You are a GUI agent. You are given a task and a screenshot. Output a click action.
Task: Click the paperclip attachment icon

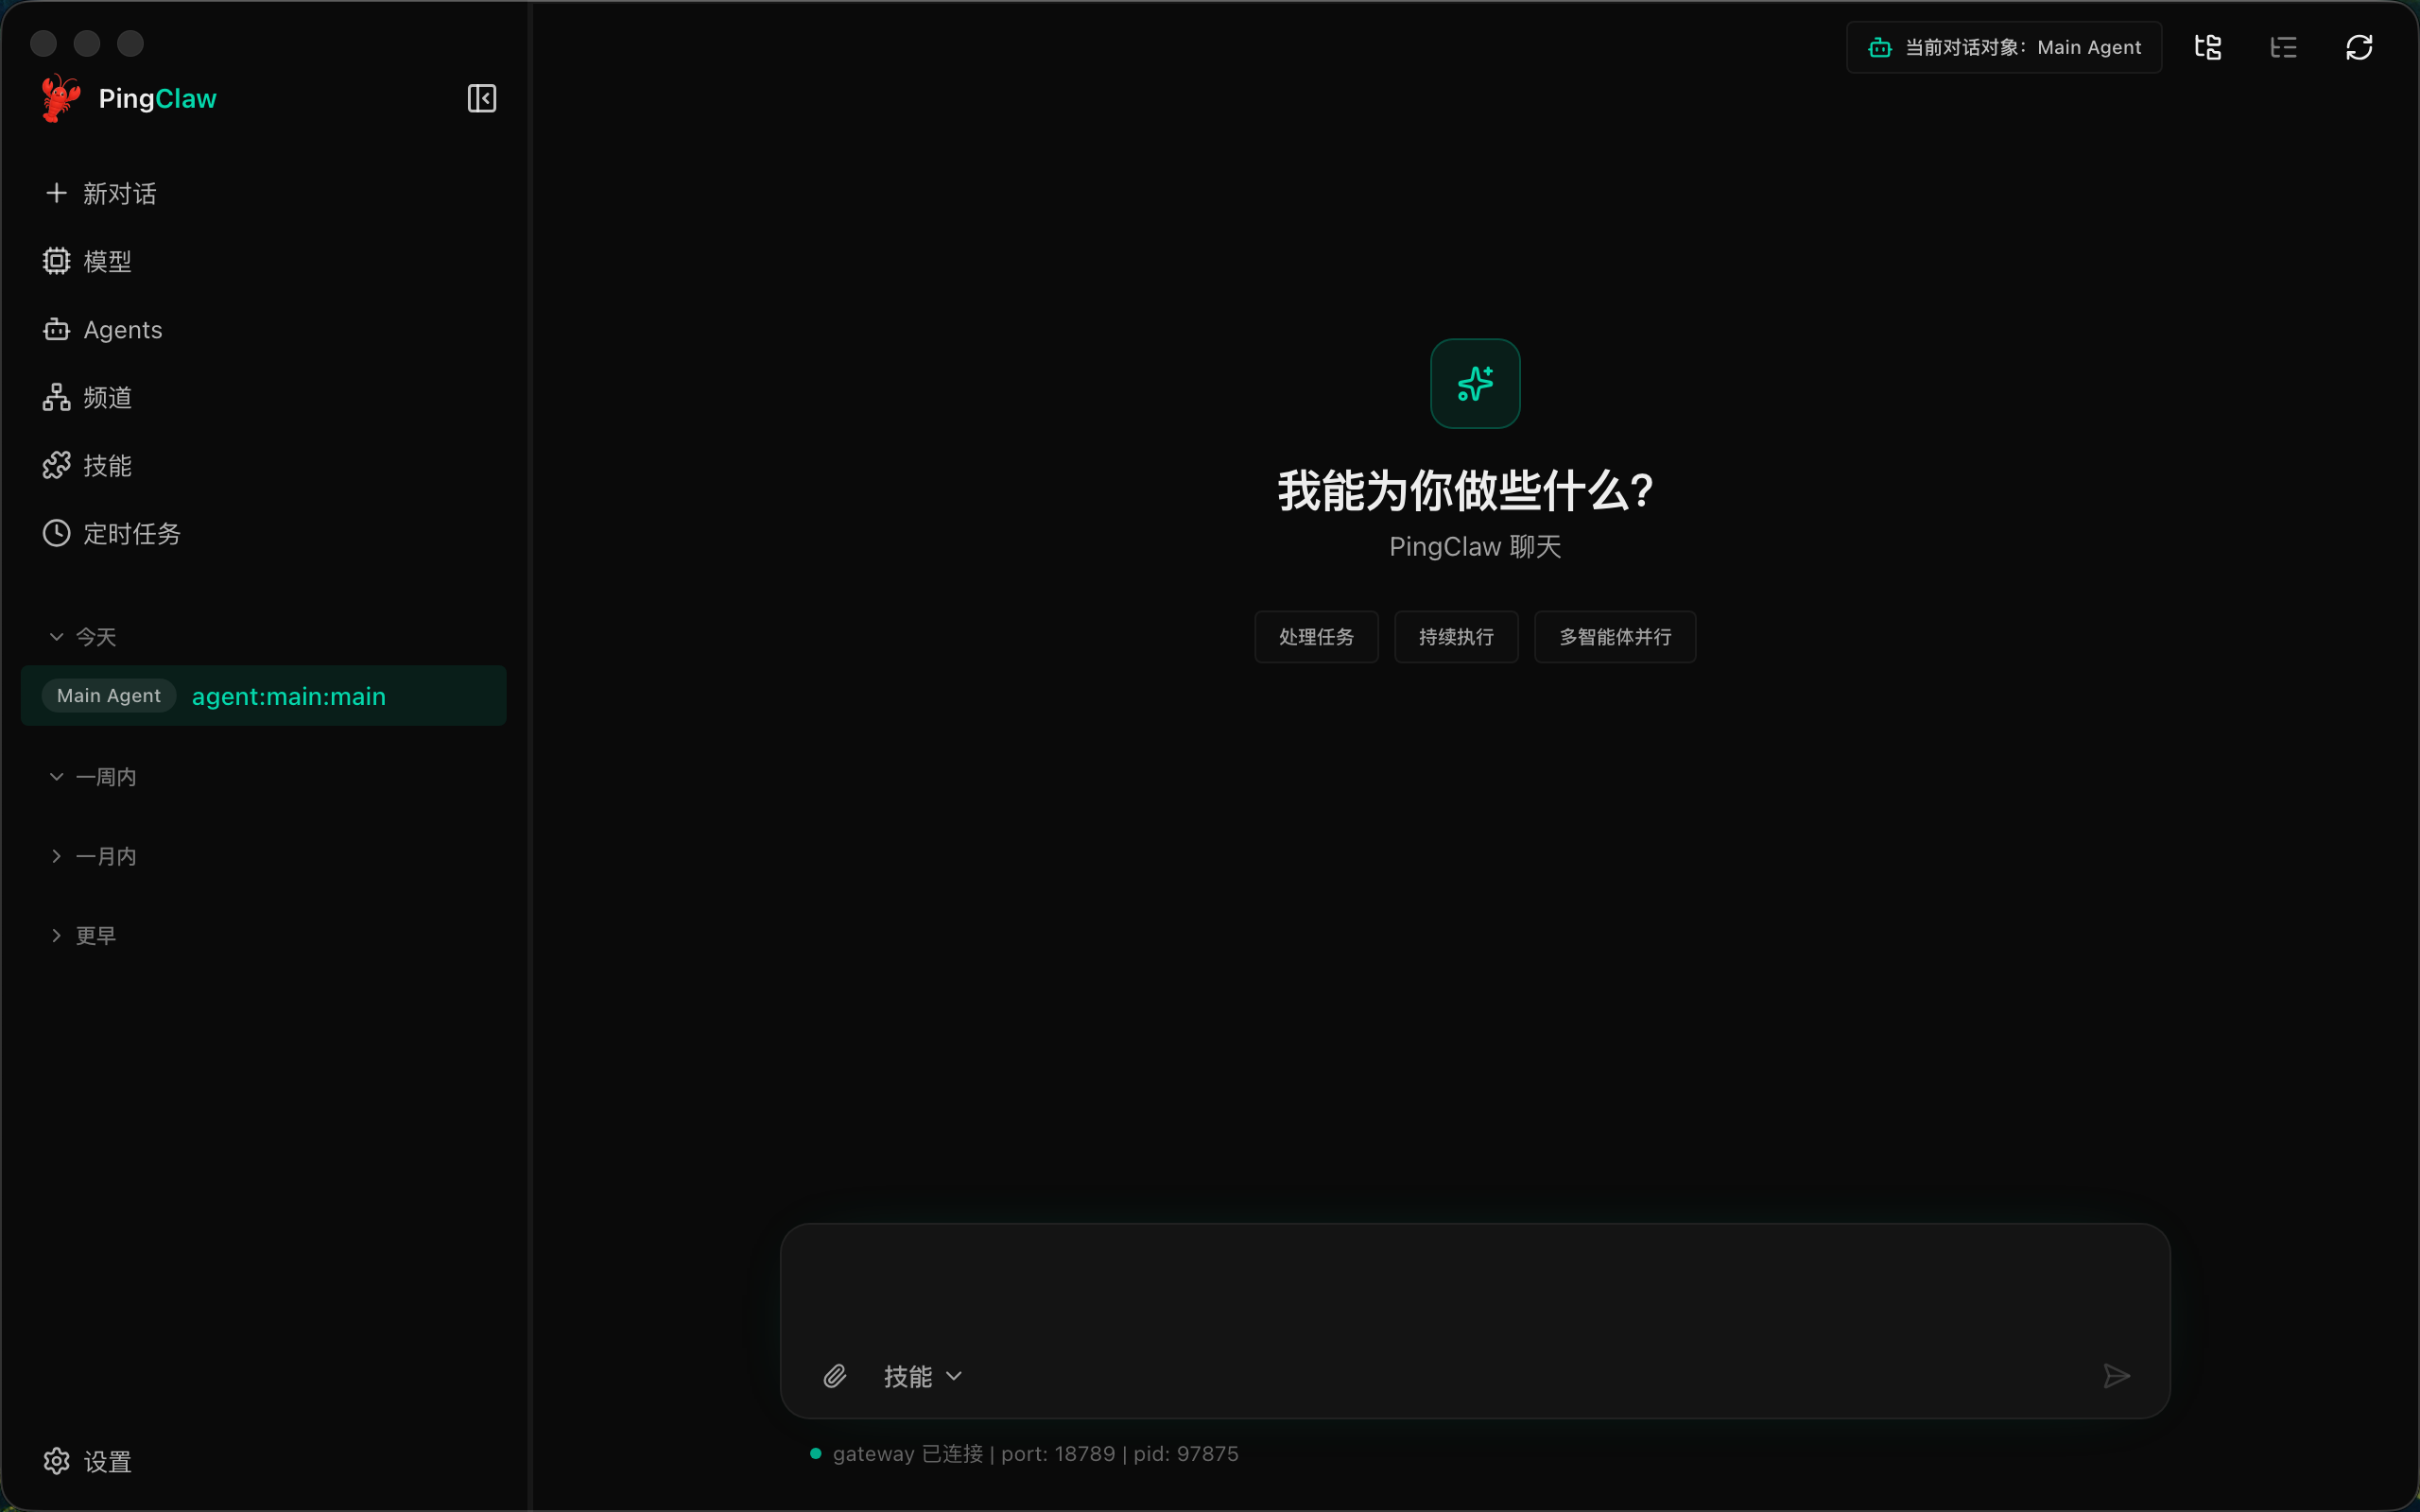point(835,1376)
